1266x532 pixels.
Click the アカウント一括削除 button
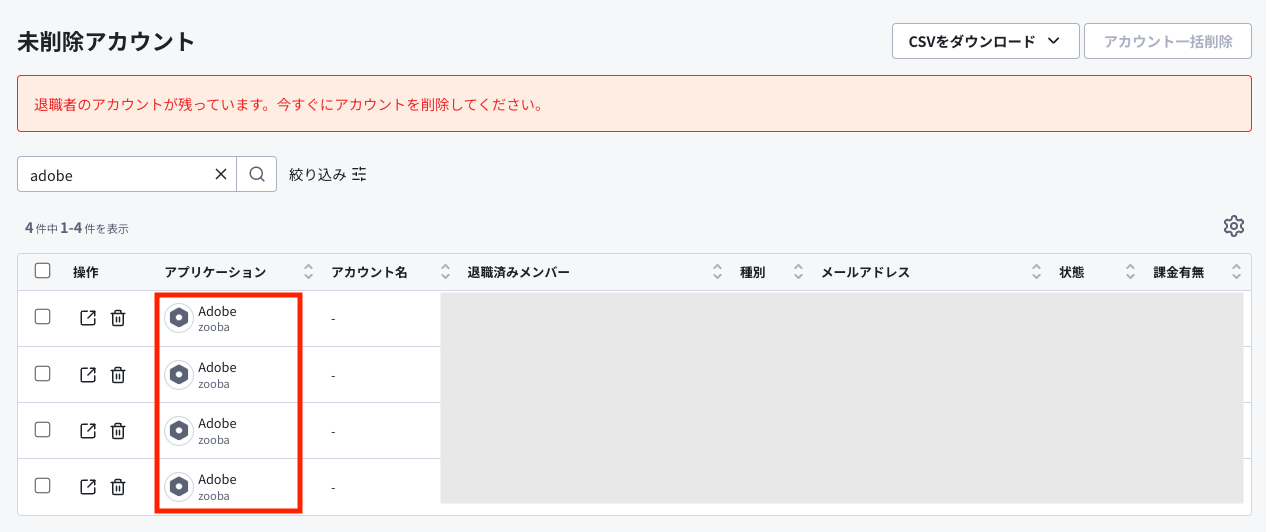click(1168, 41)
